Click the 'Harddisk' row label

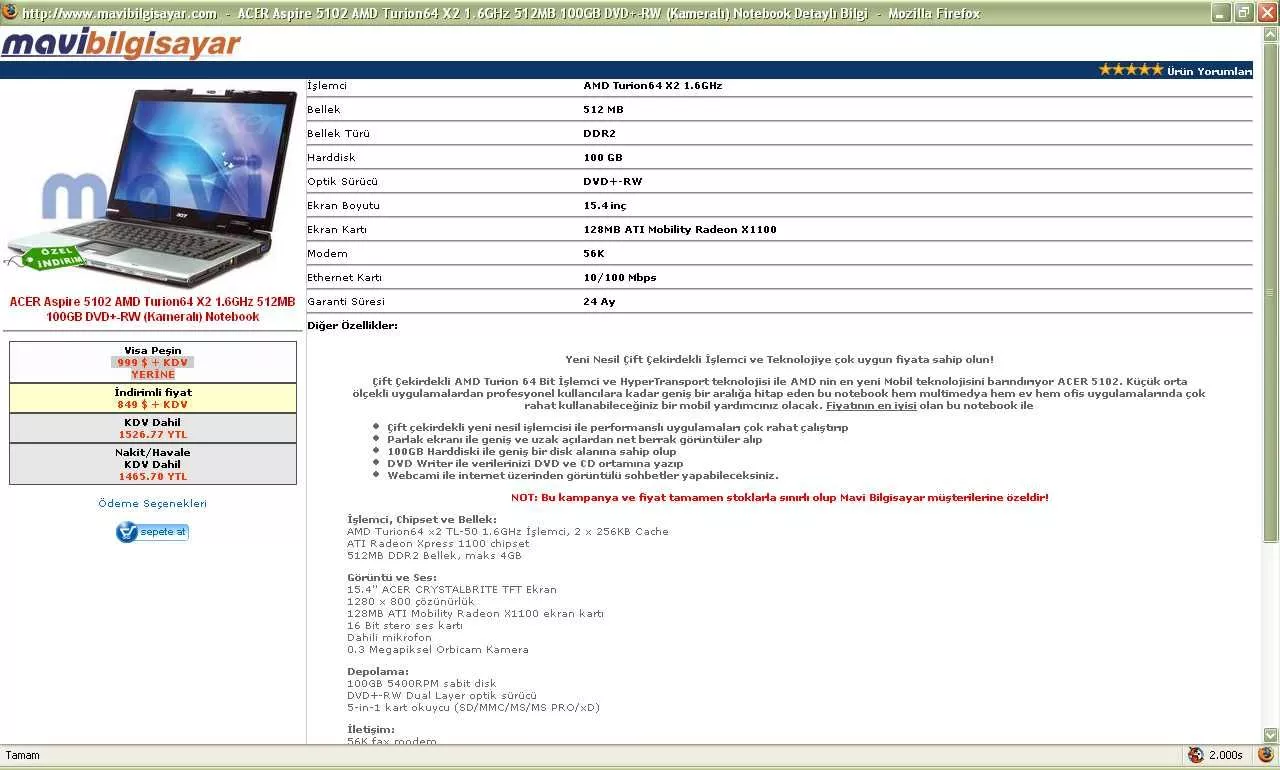point(331,157)
